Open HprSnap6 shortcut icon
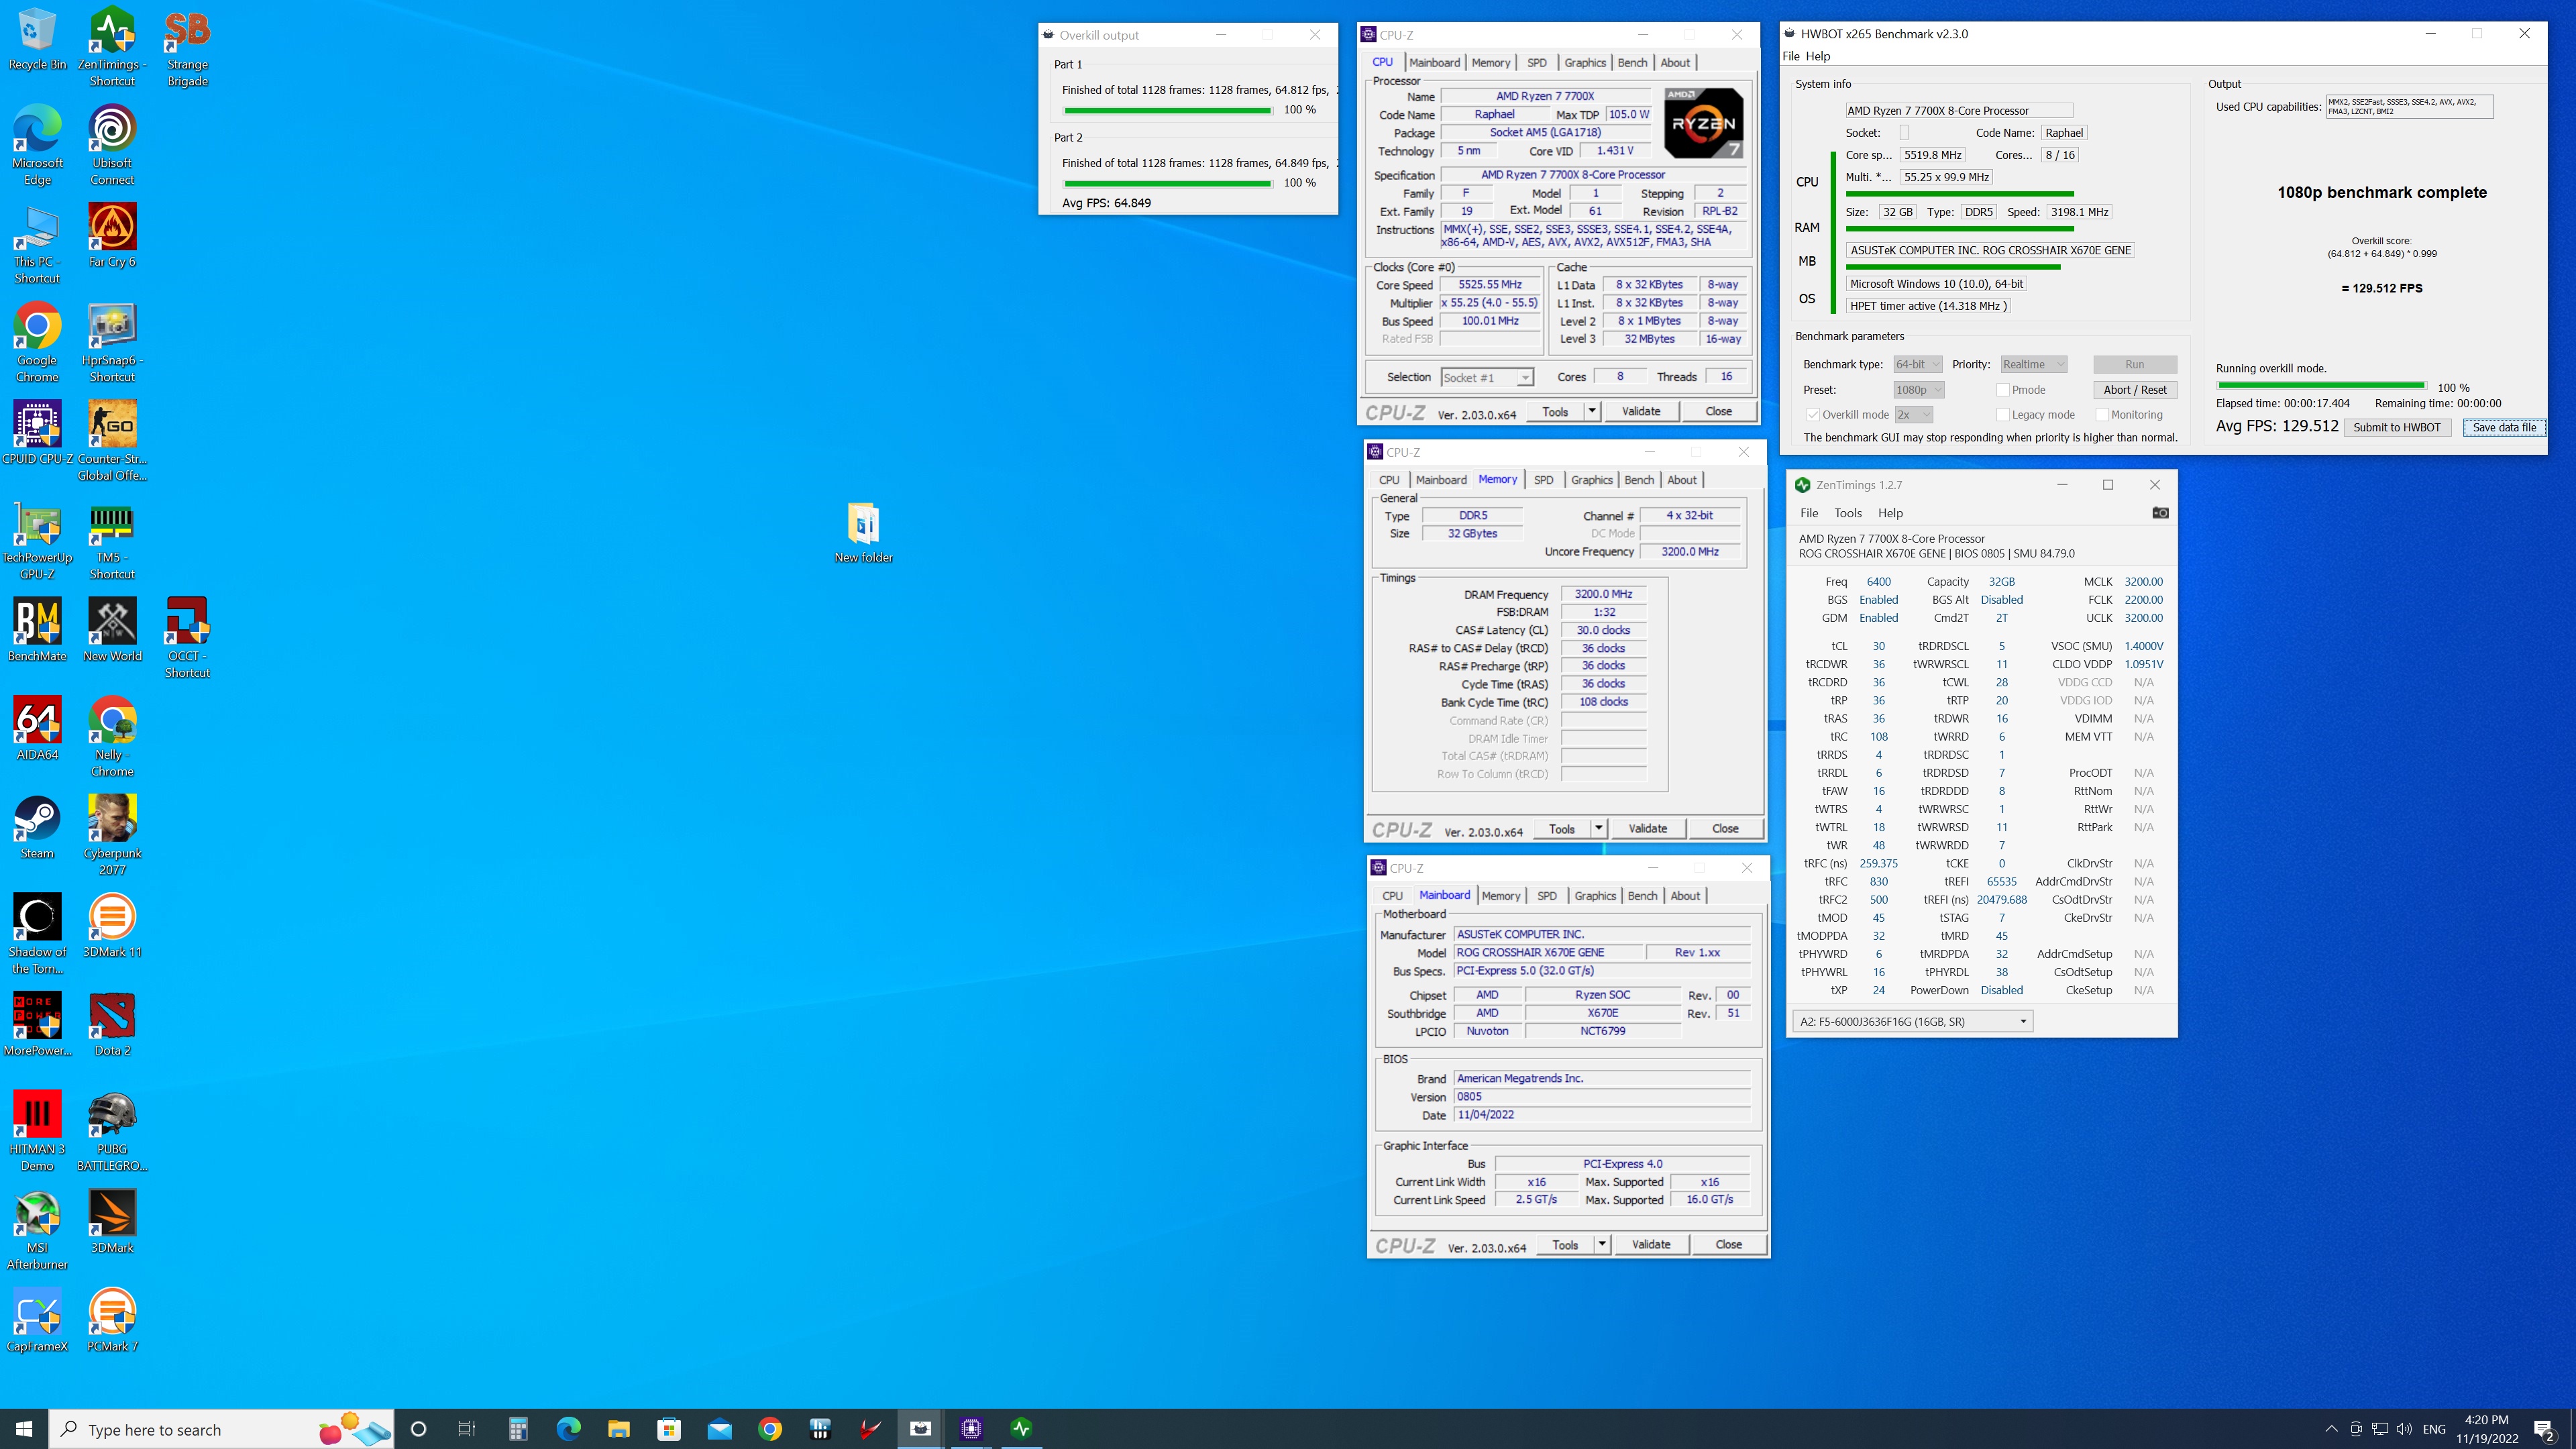The width and height of the screenshot is (2576, 1449). coord(112,343)
